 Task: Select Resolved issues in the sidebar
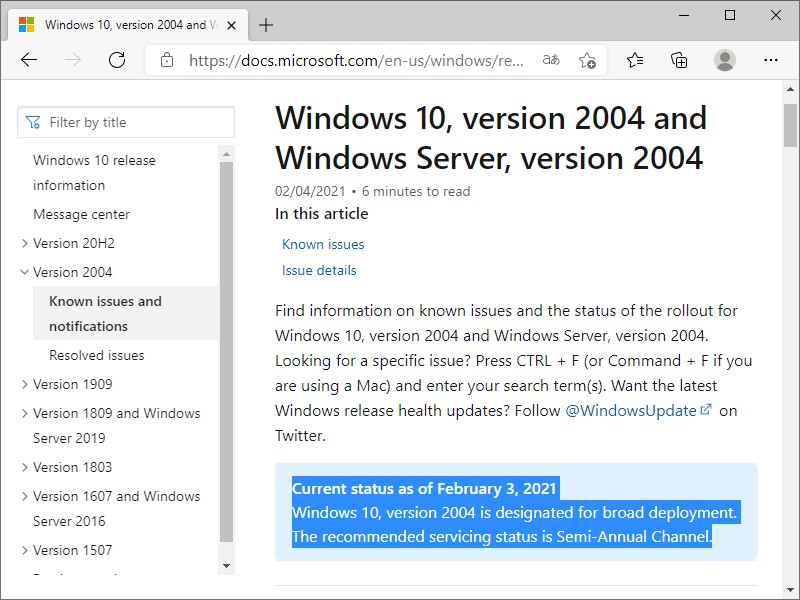[96, 355]
